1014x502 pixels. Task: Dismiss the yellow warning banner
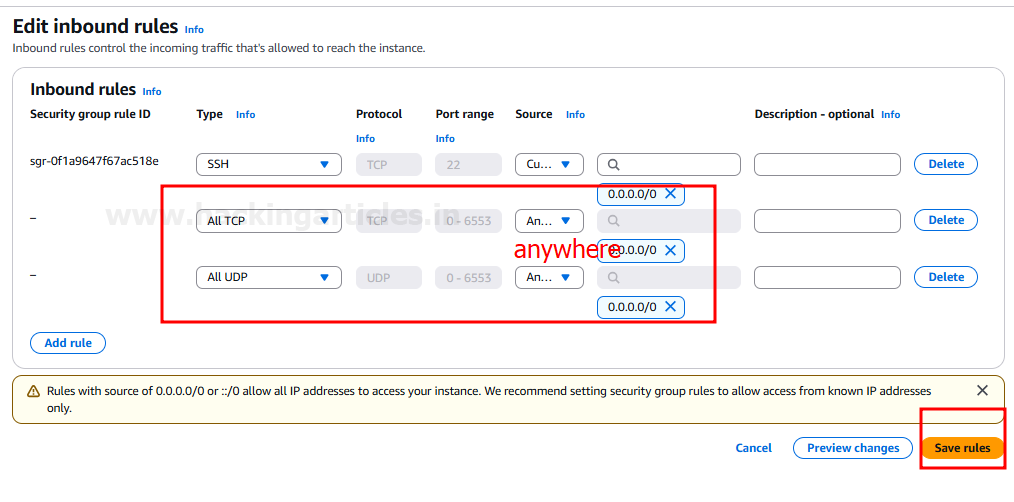click(982, 390)
